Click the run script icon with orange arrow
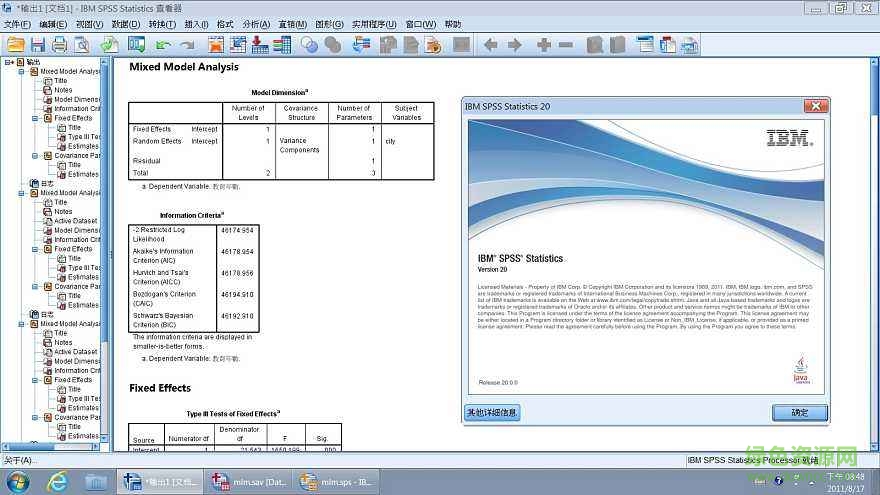The image size is (880, 495). point(433,45)
